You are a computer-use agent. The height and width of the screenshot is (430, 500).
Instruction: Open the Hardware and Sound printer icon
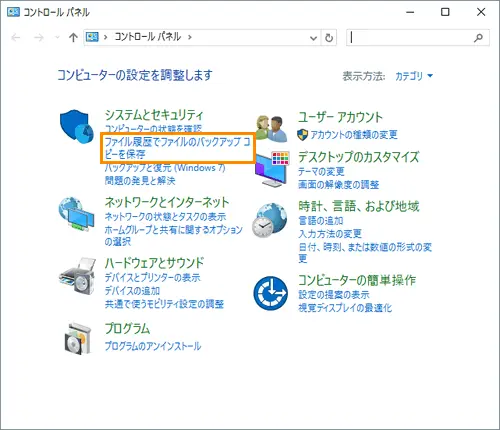(77, 276)
